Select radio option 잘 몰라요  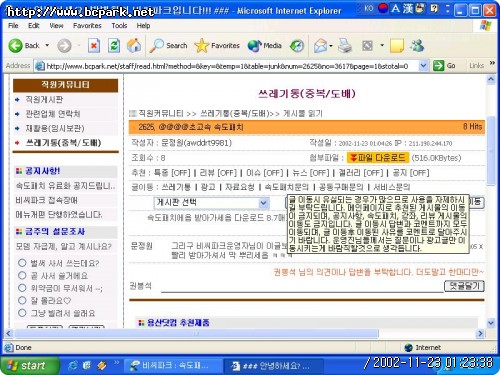[22, 300]
